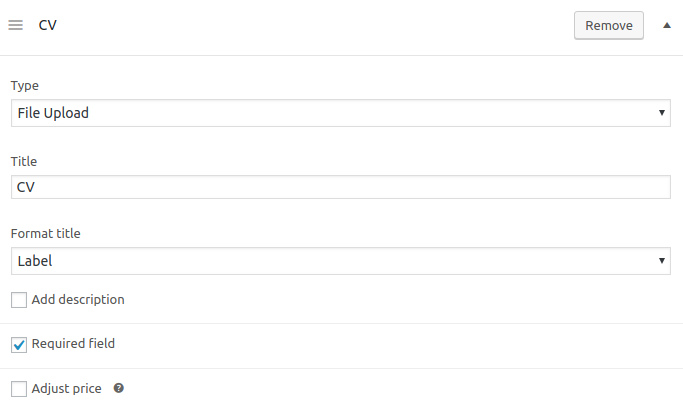Enable the Adjust price checkbox
683x404 pixels.
tap(19, 389)
